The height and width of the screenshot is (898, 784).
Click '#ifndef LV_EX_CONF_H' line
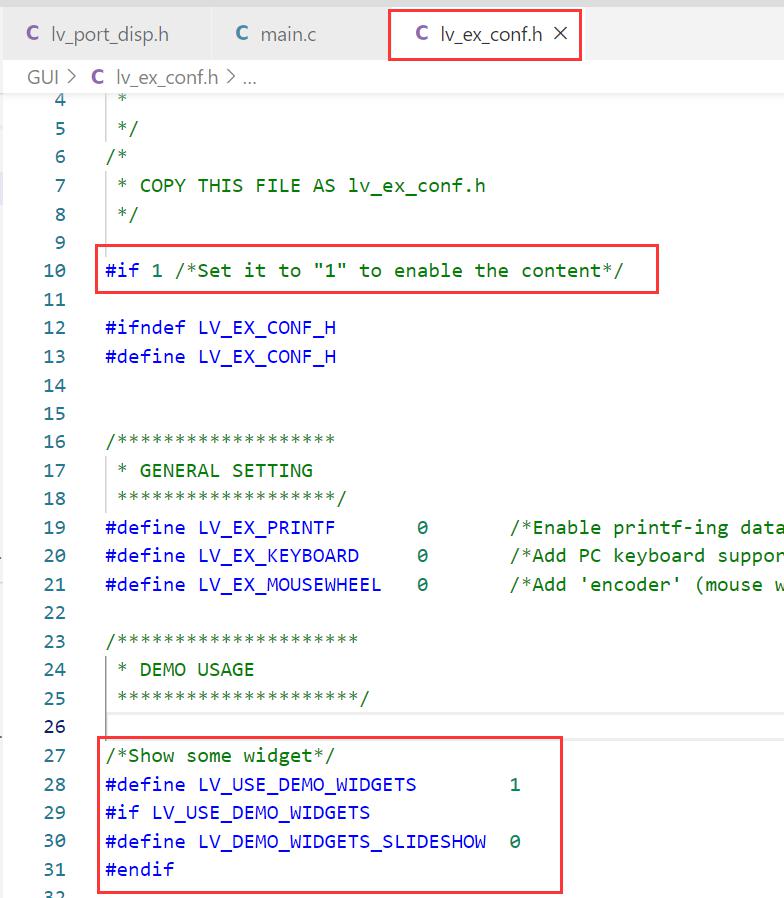pyautogui.click(x=220, y=328)
